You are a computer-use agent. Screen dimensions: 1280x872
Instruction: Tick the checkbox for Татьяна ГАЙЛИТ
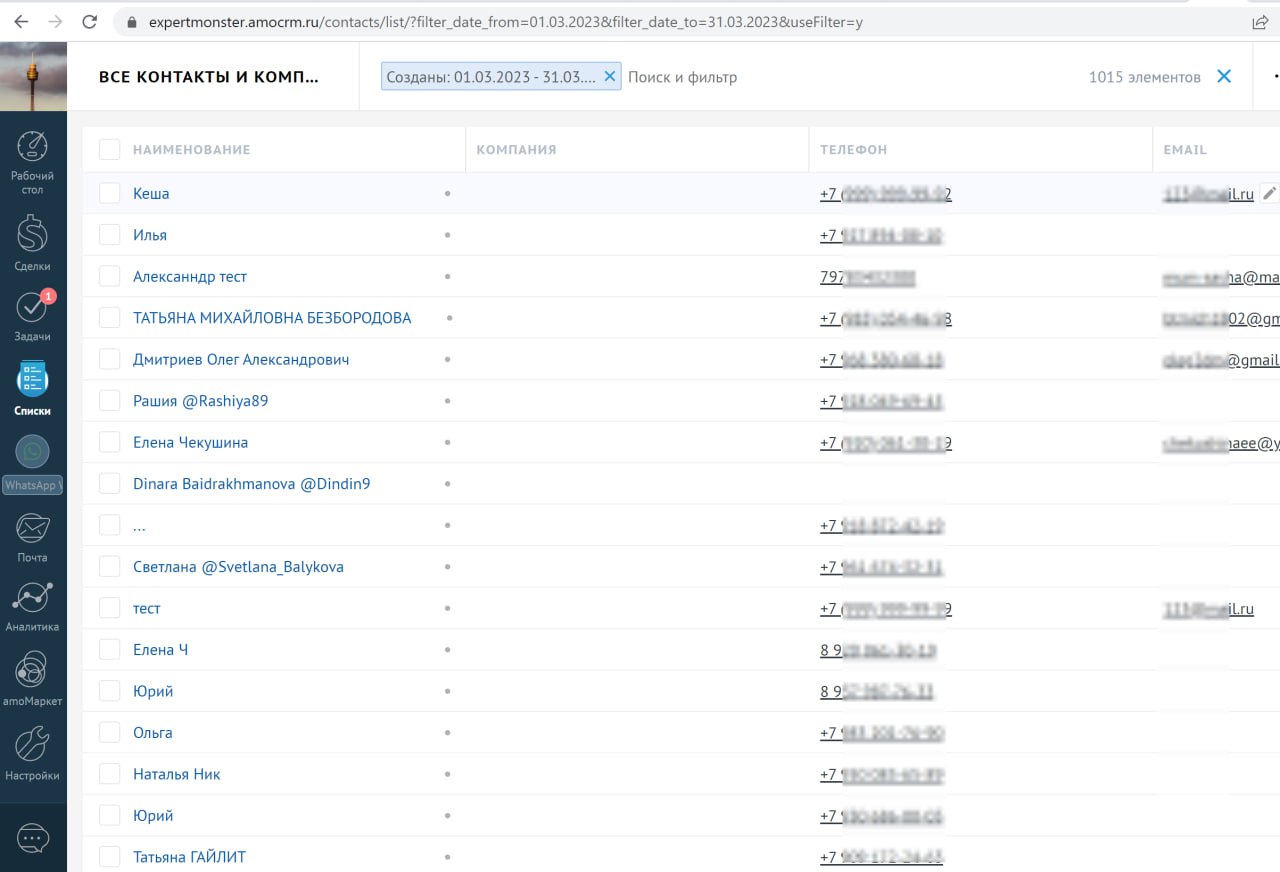pyautogui.click(x=109, y=857)
